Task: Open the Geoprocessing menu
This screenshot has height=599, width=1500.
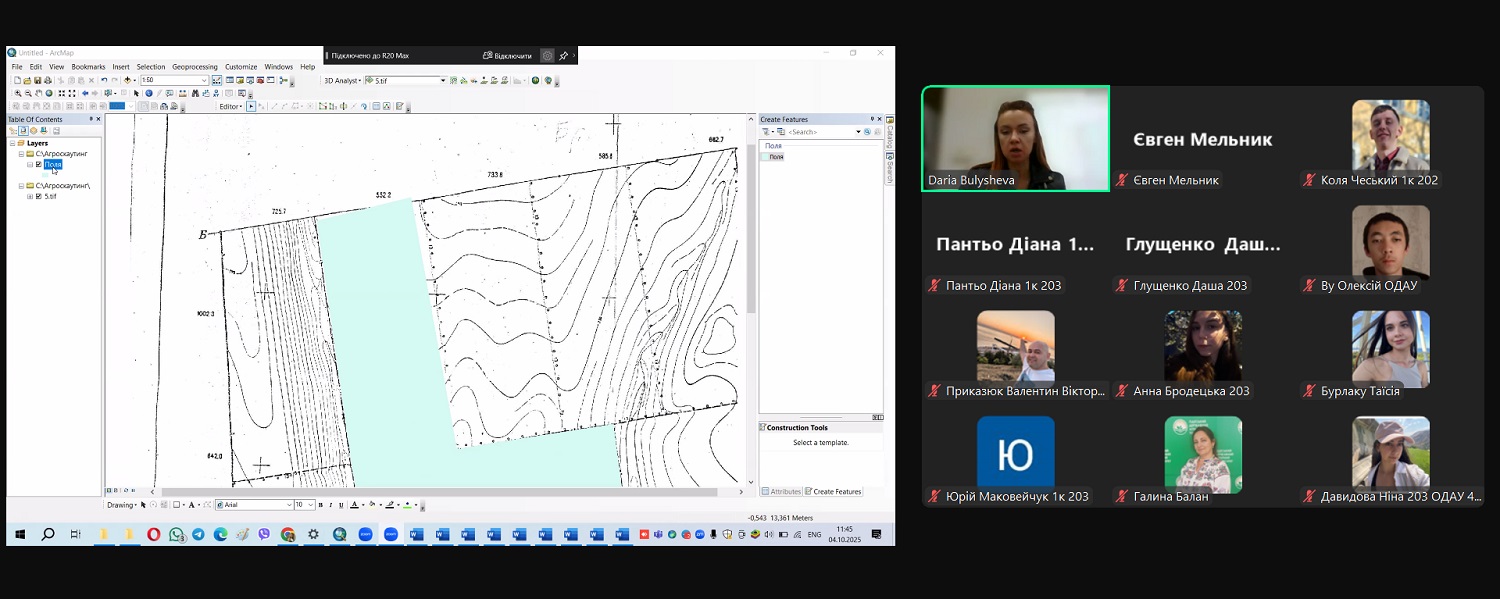Action: [x=194, y=67]
